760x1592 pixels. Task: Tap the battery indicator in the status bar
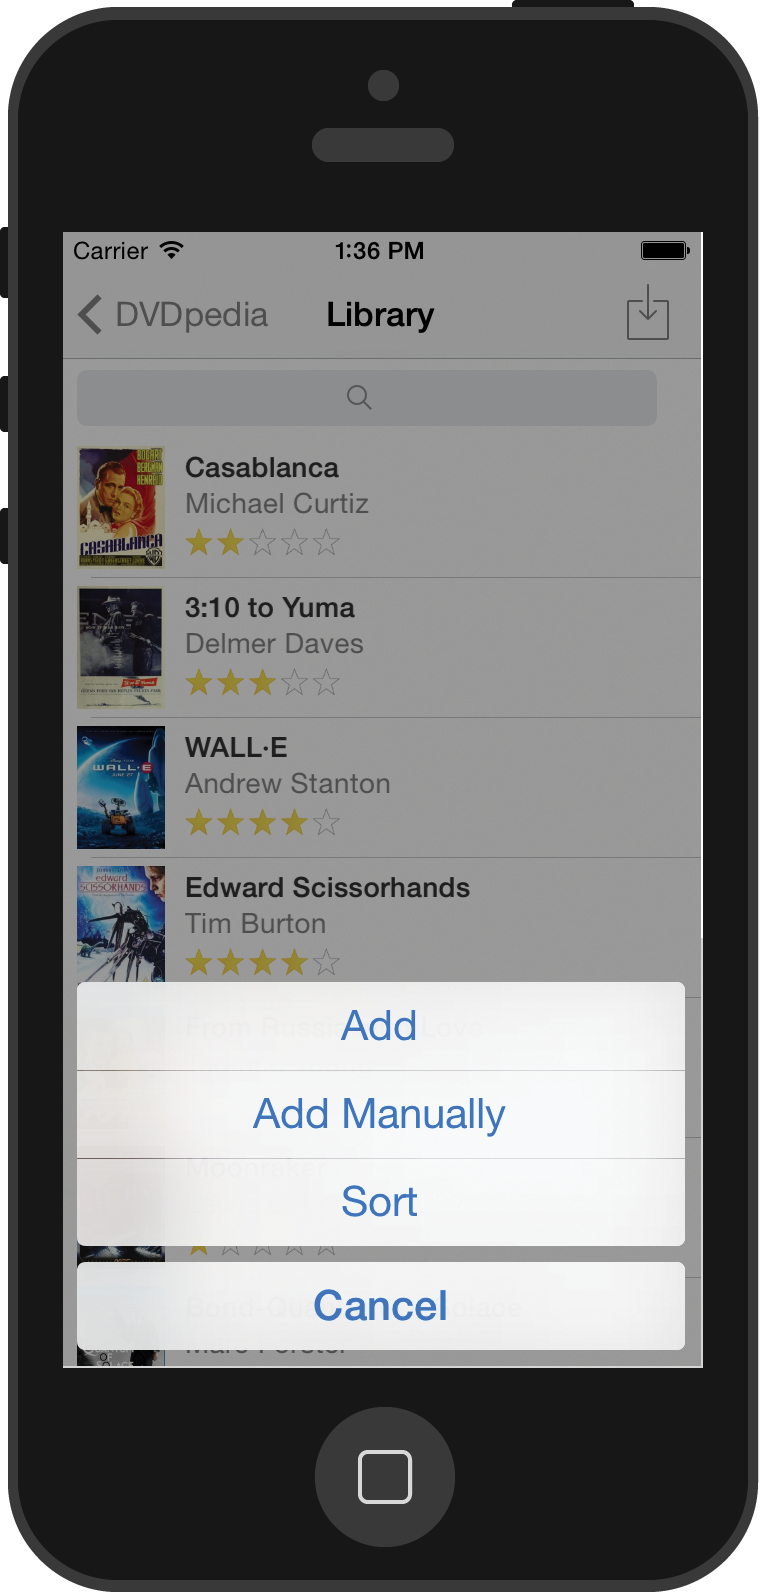point(665,250)
